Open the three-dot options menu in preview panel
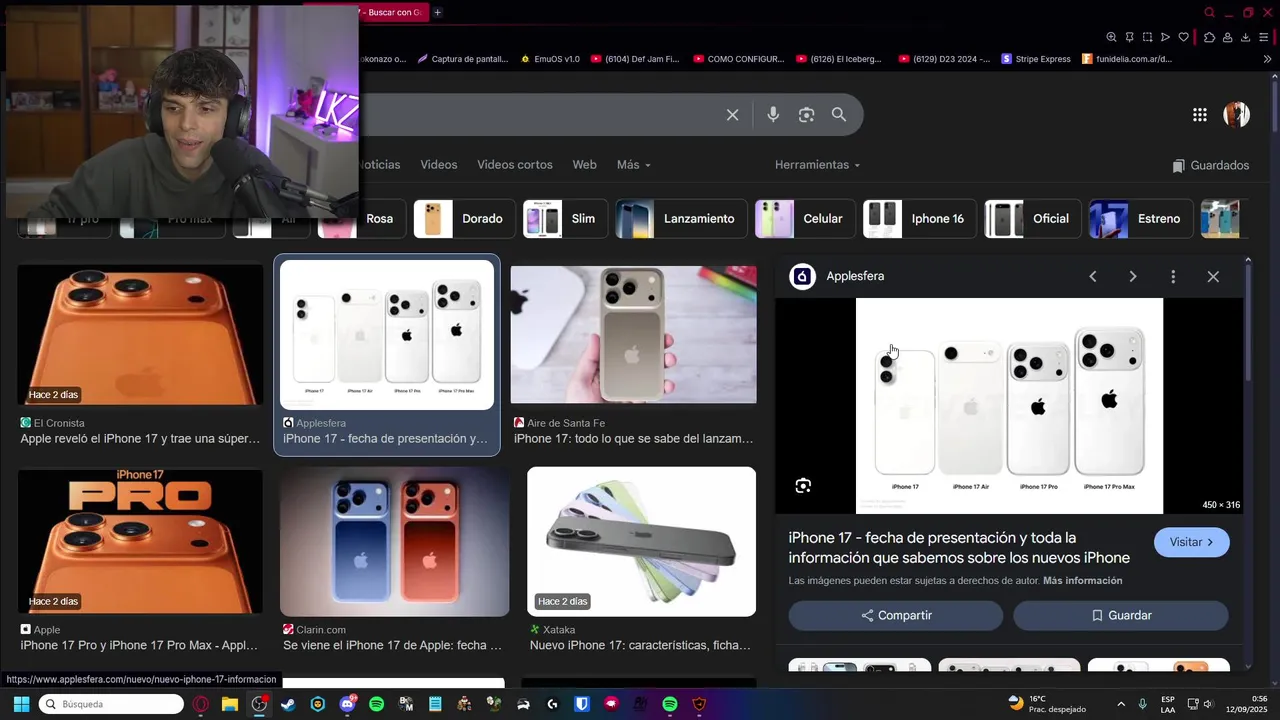 coord(1173,276)
